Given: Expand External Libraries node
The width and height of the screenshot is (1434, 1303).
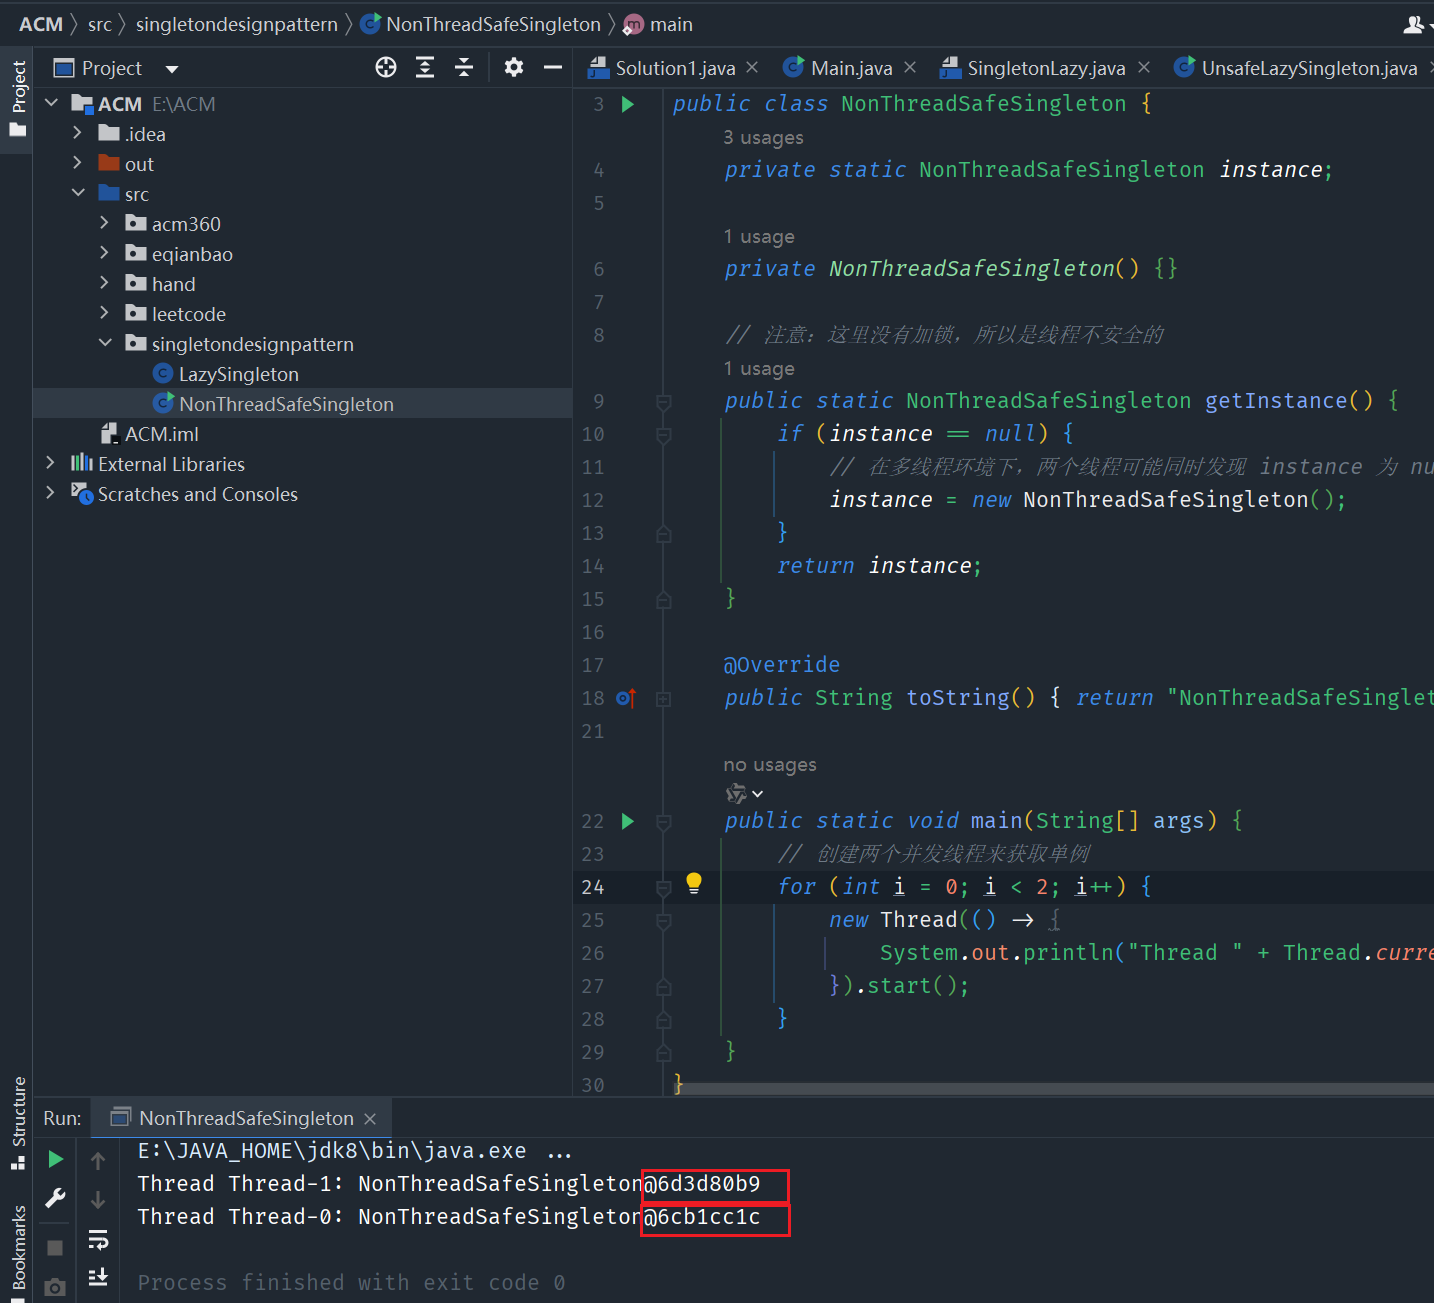Looking at the screenshot, I should tap(51, 463).
